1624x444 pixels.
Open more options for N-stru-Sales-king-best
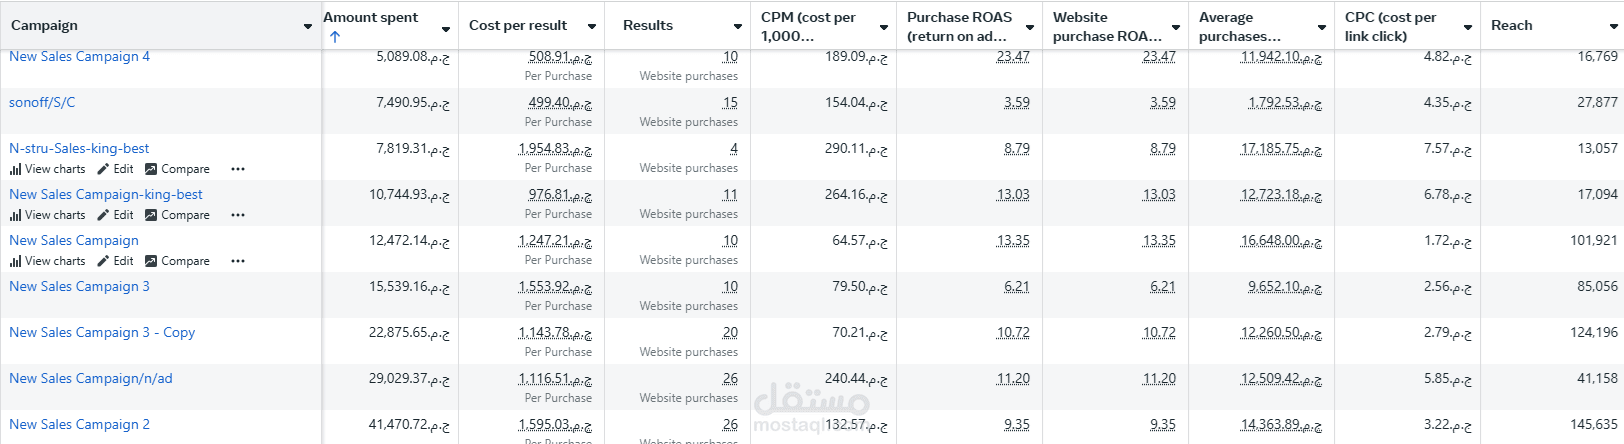238,169
